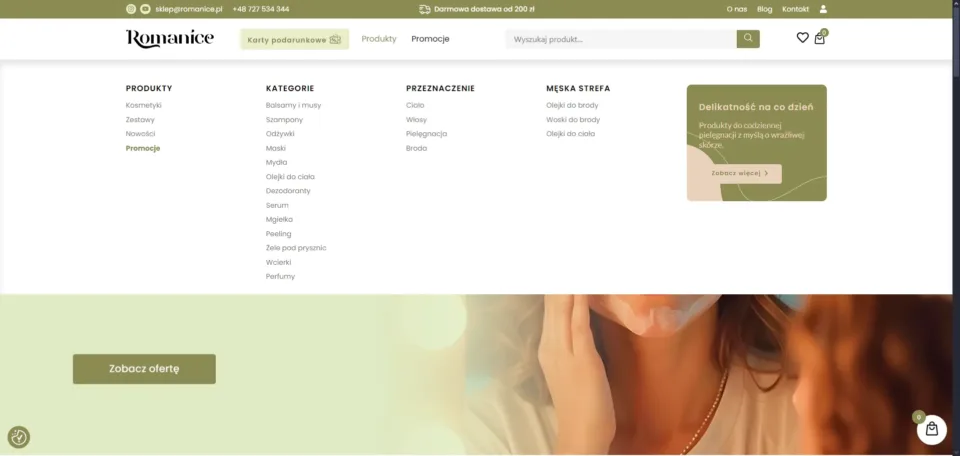Open Balsamy i musy category

[x=293, y=105]
